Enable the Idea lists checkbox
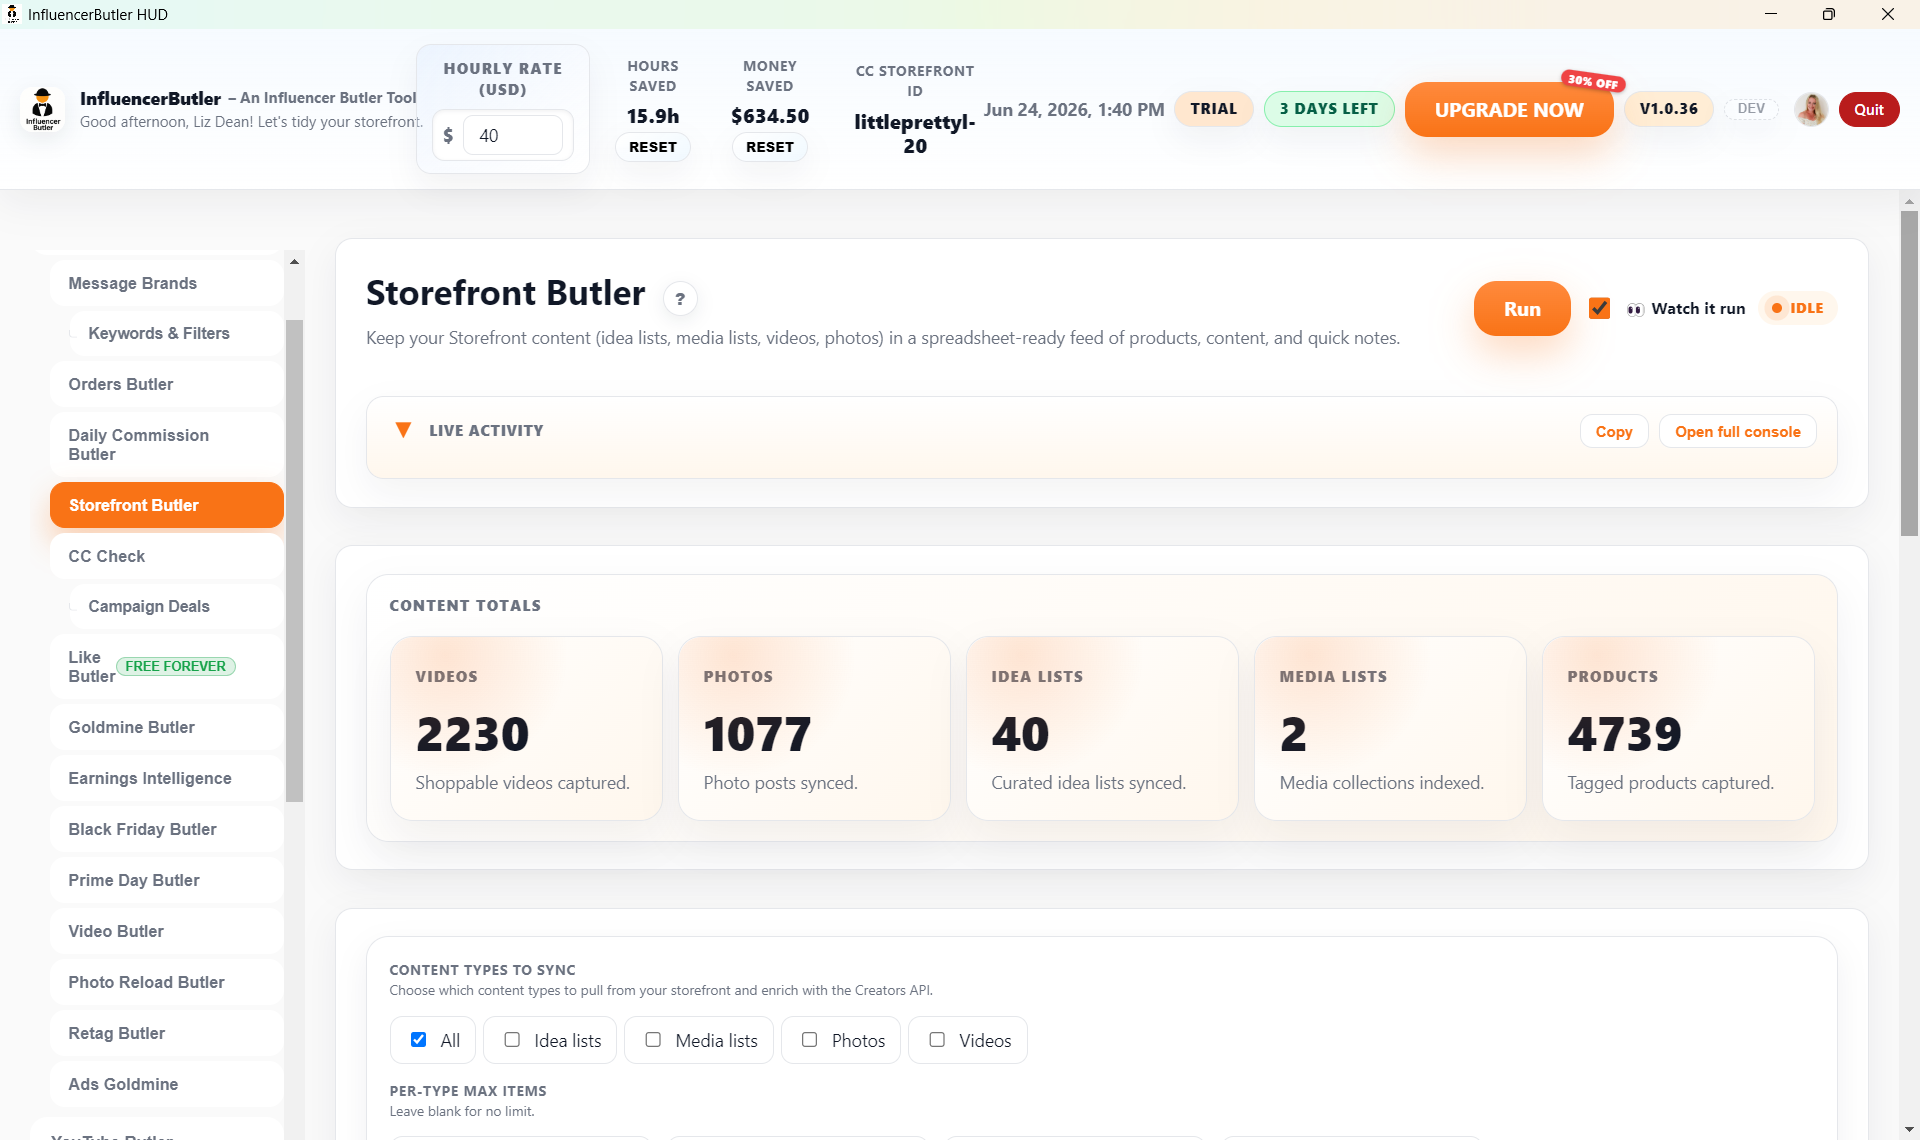 [x=512, y=1040]
